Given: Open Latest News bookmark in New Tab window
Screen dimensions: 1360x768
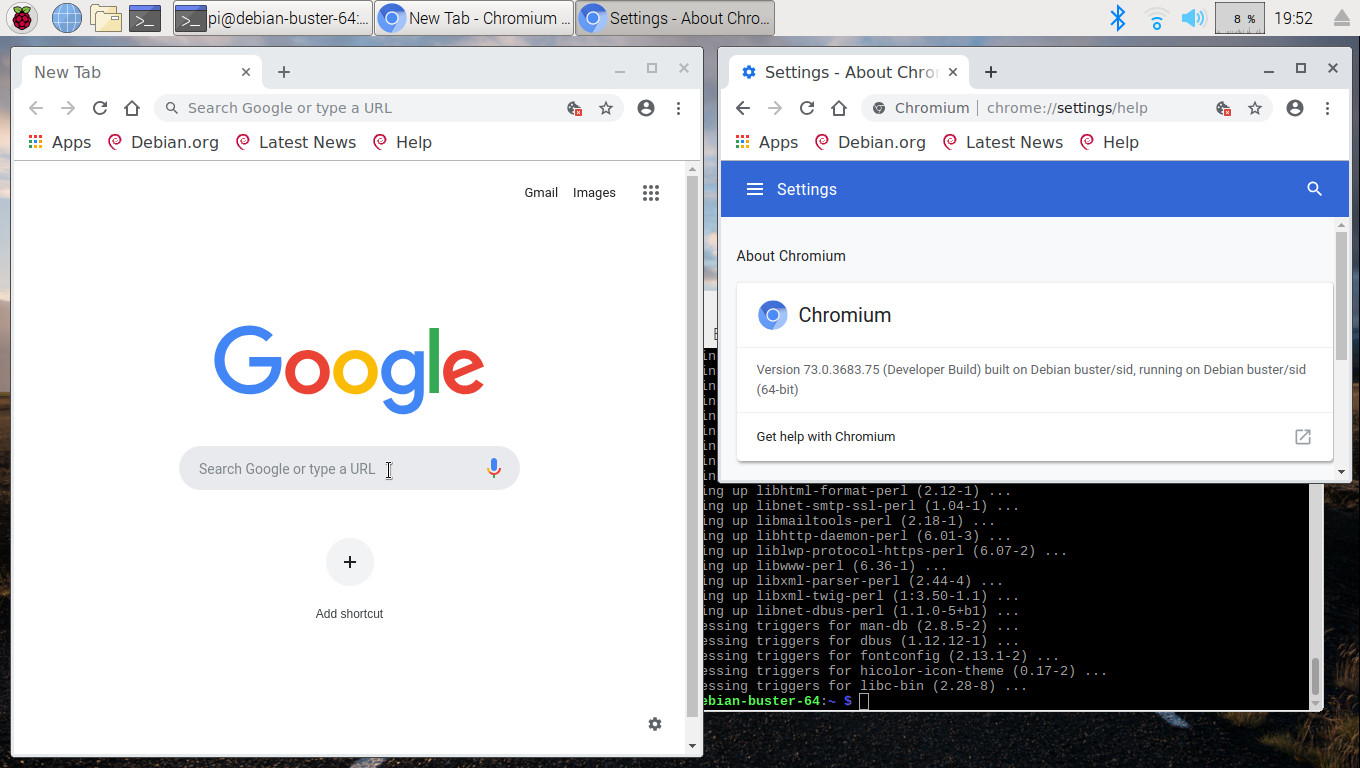Looking at the screenshot, I should point(296,142).
